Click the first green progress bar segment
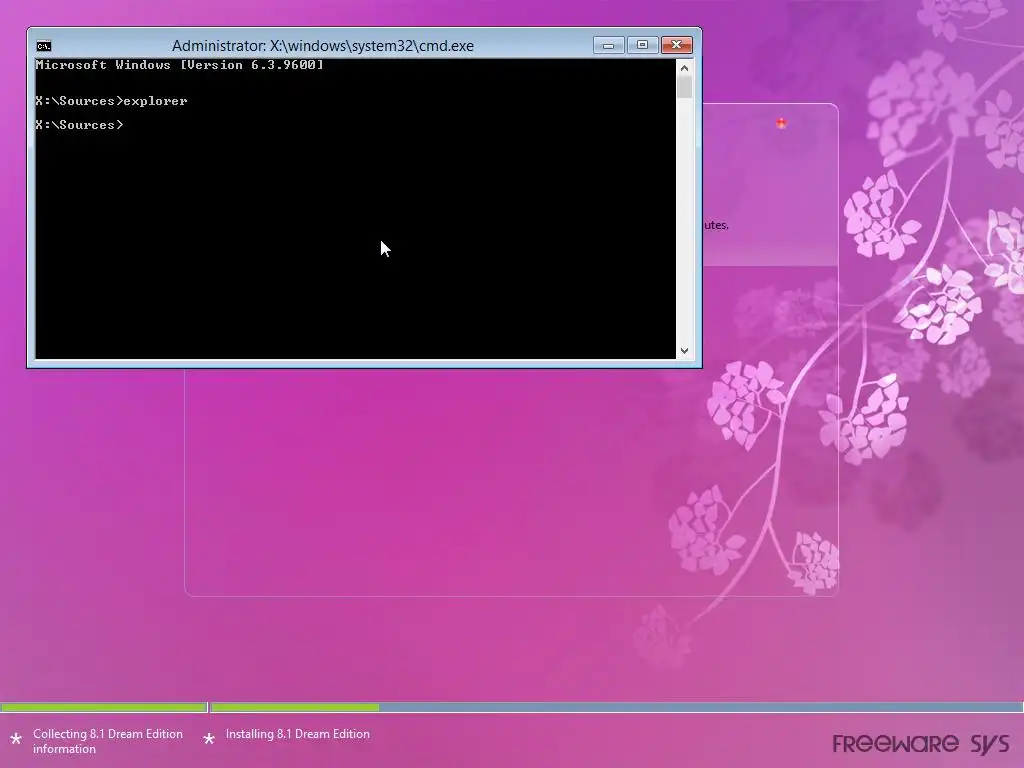 tap(103, 707)
